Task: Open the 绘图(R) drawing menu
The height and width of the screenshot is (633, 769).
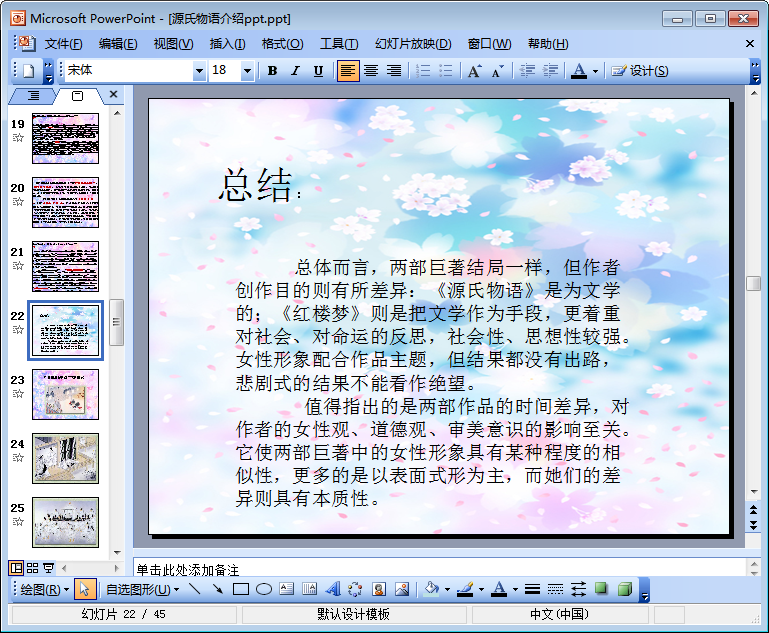Action: (x=44, y=589)
